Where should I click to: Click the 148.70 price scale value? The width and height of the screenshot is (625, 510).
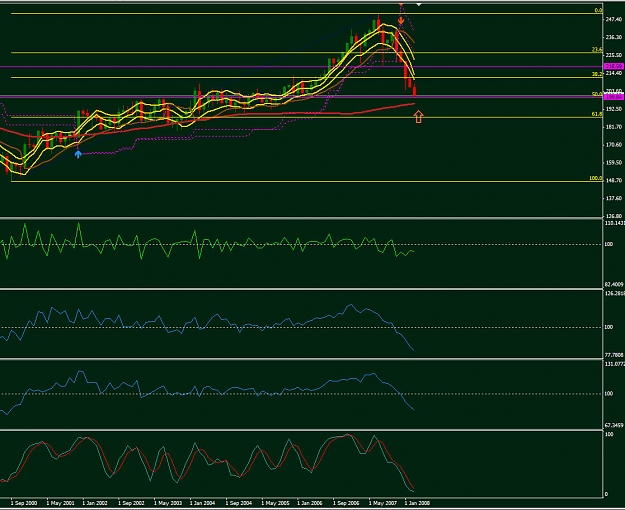click(x=614, y=180)
